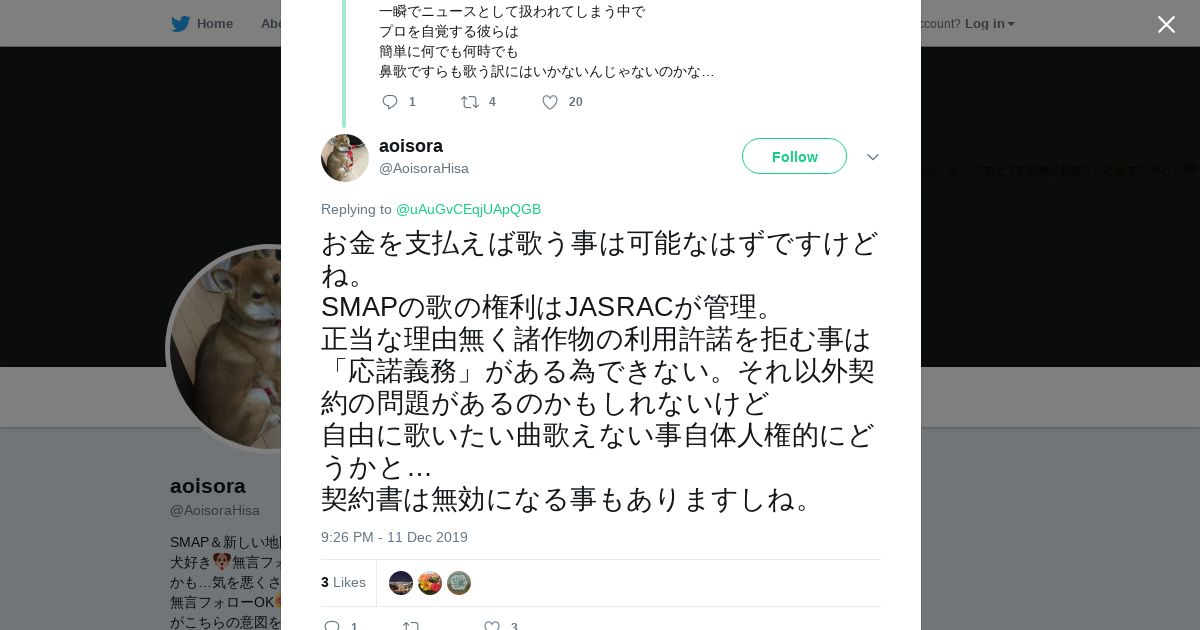Screen dimensions: 1200x630
Task: Open the @AoisoraHisa handle in the tweet header
Action: point(424,168)
